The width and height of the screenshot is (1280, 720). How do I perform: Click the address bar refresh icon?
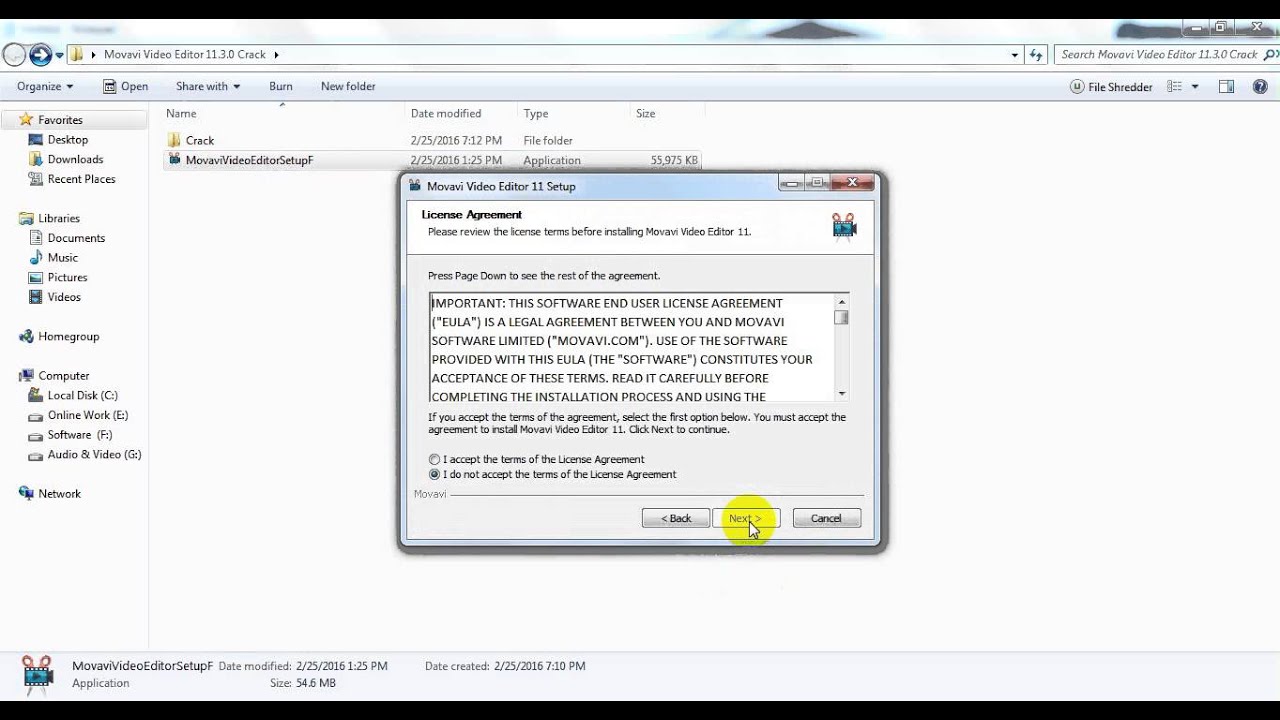pos(1036,55)
